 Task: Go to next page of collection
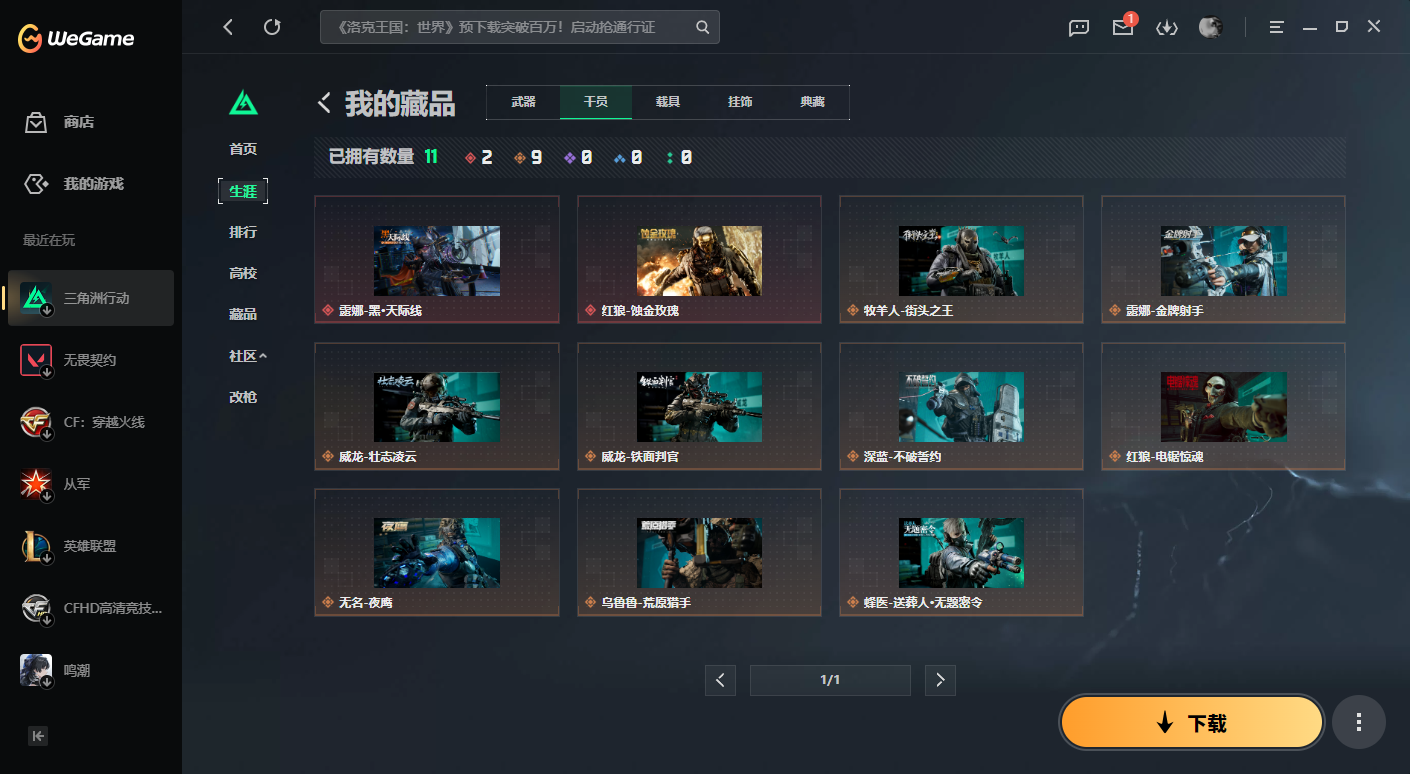[940, 680]
